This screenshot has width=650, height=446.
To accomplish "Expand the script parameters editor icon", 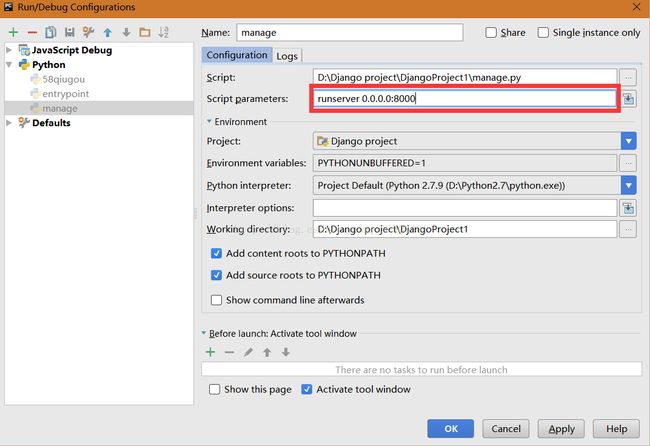I will (628, 99).
